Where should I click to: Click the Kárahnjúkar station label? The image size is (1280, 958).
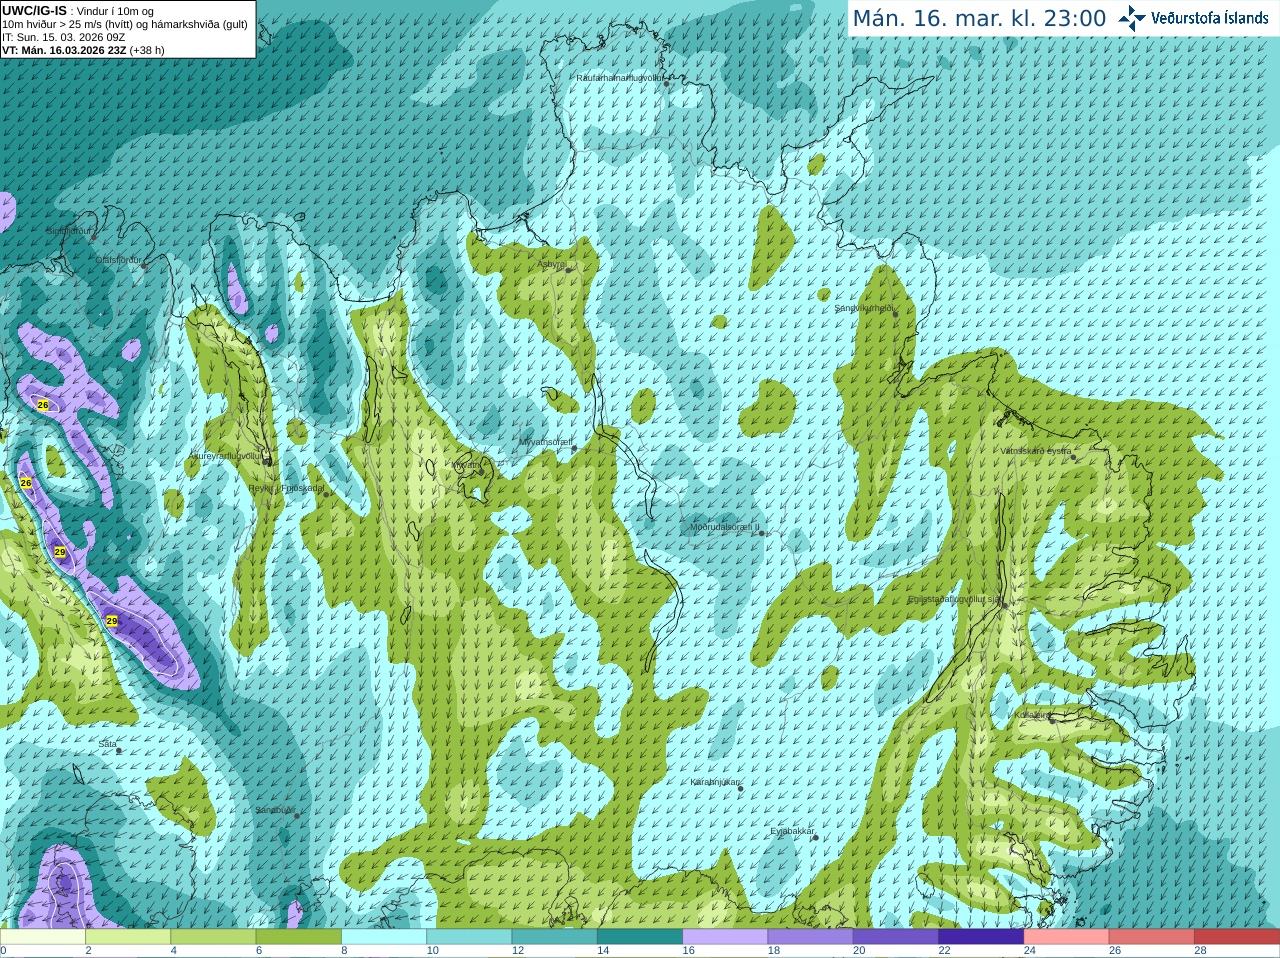[714, 782]
